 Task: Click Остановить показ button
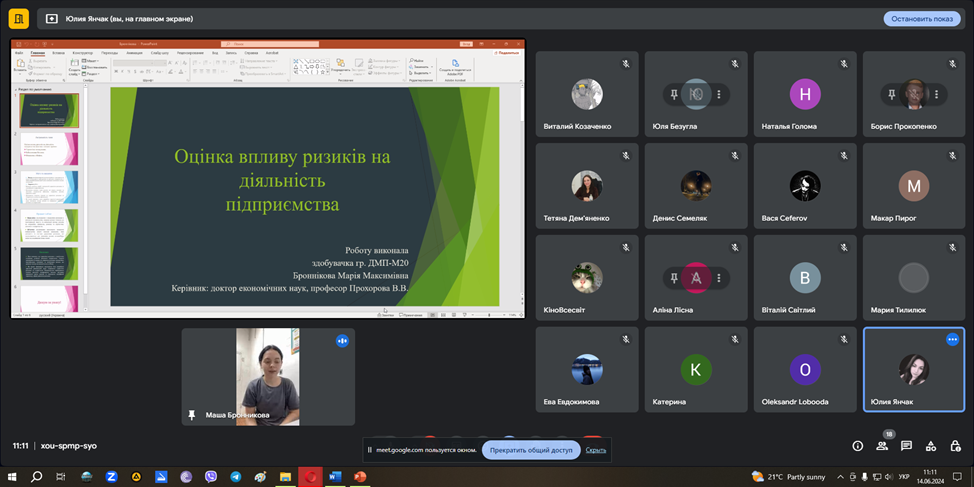tap(922, 19)
